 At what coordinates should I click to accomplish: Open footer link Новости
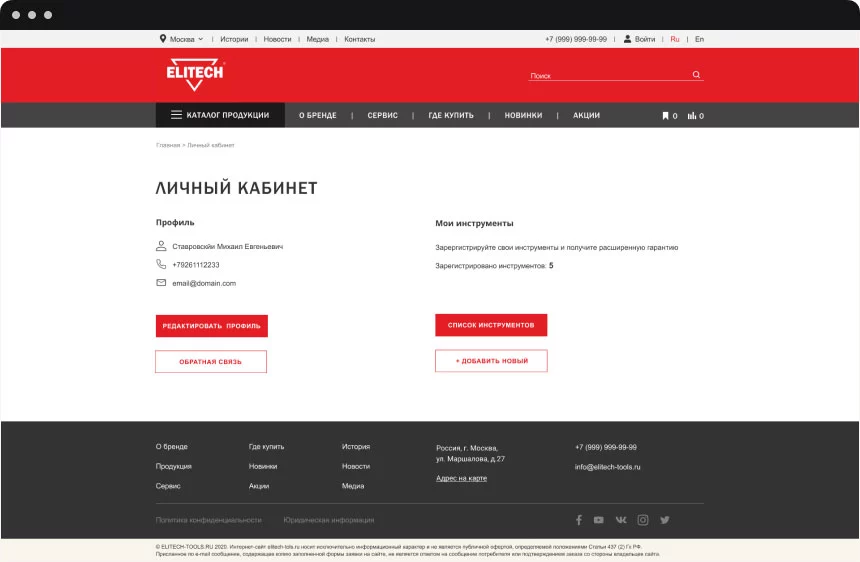click(x=356, y=467)
